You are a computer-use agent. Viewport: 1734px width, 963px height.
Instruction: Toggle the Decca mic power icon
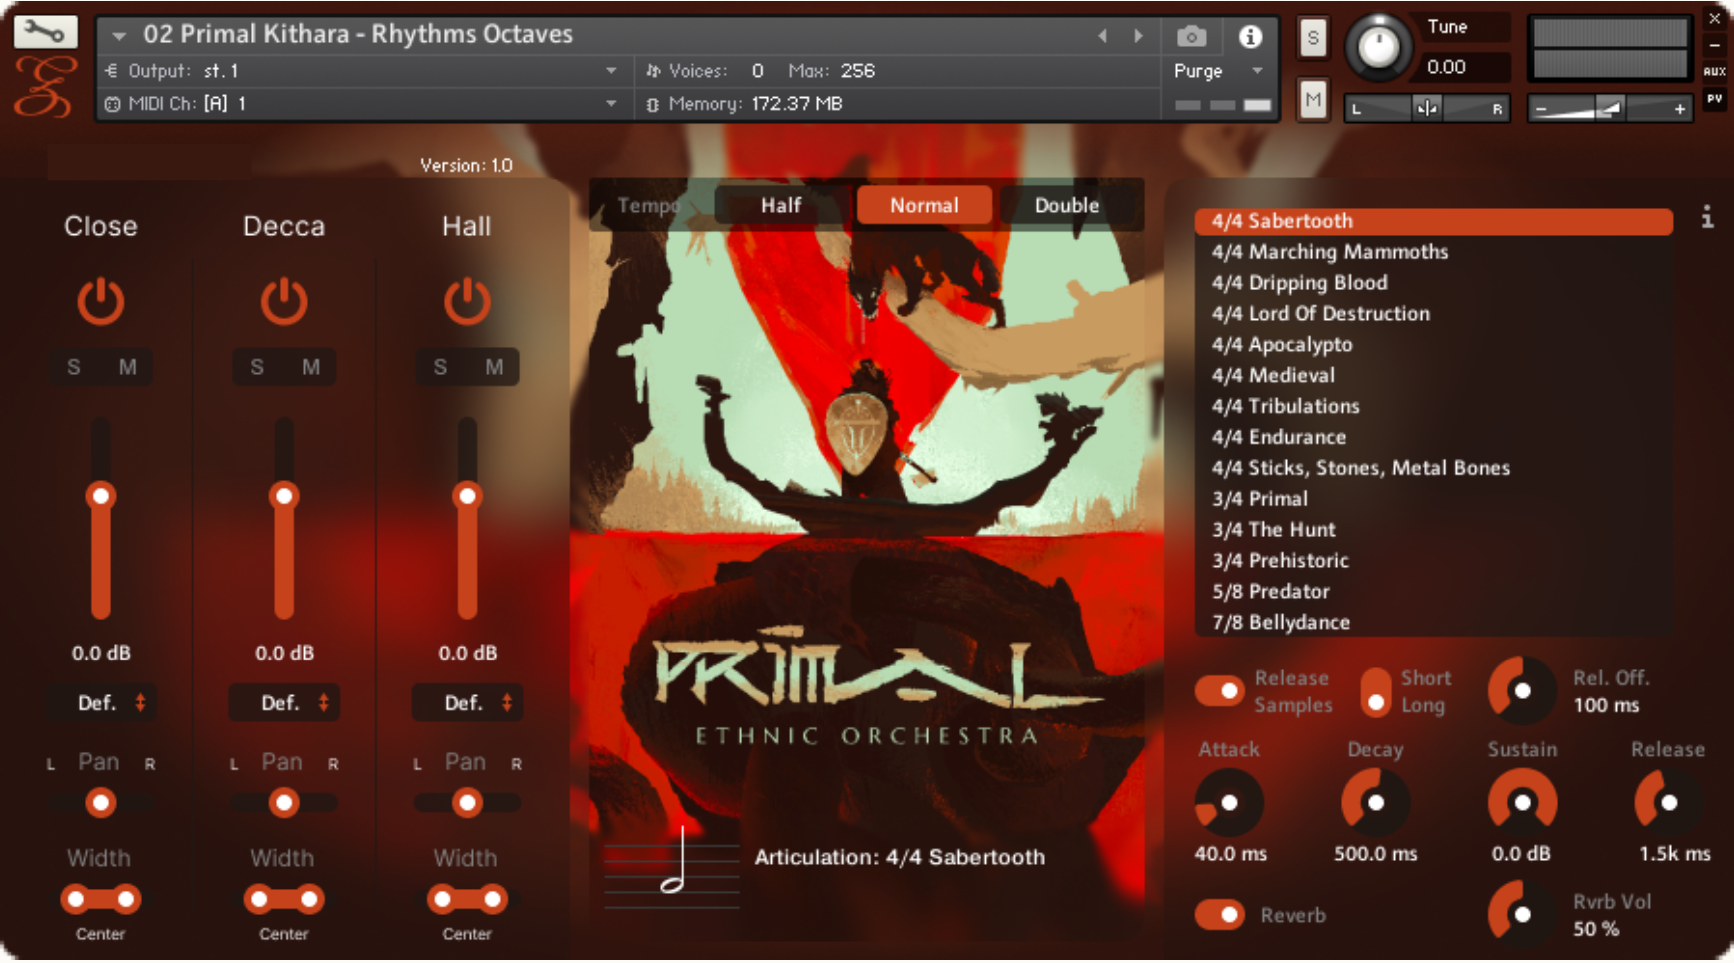(x=284, y=301)
